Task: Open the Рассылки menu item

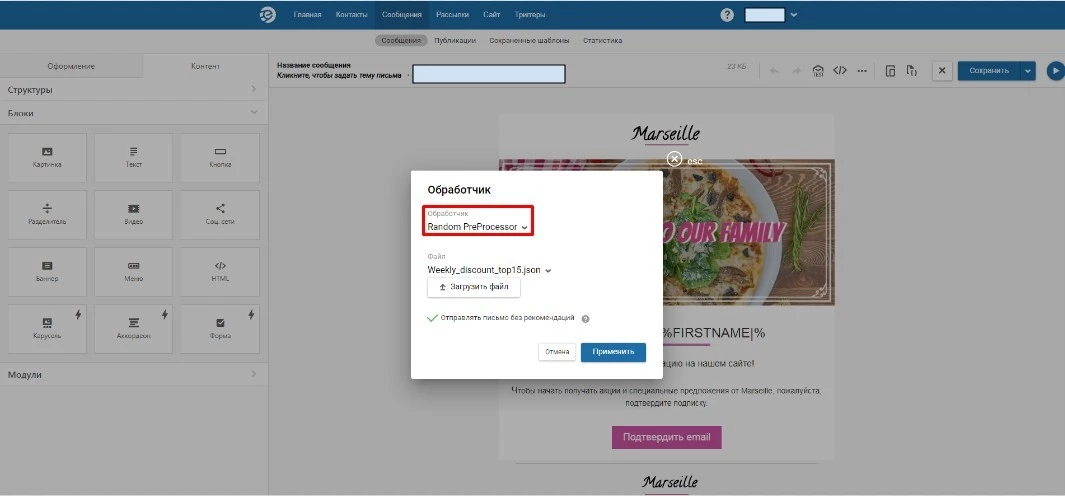Action: (452, 15)
